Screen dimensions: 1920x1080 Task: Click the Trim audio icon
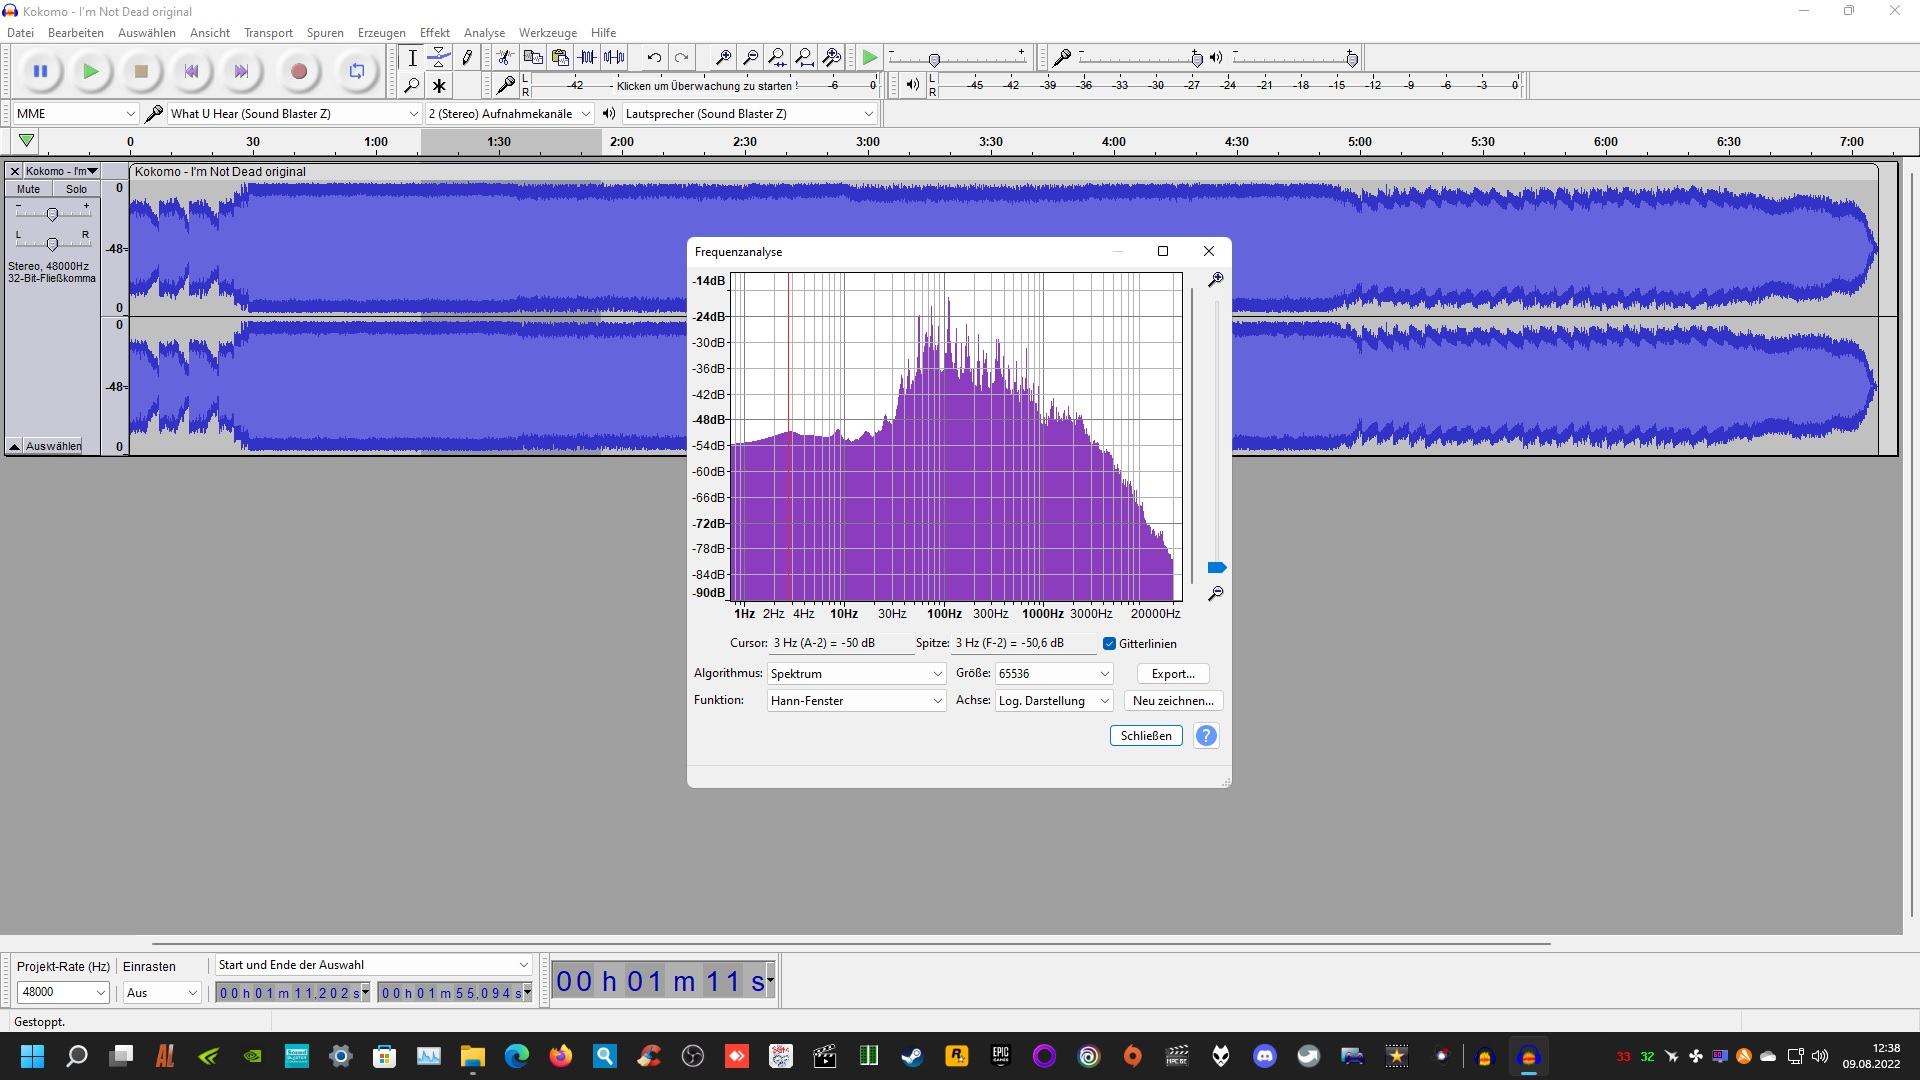(587, 58)
